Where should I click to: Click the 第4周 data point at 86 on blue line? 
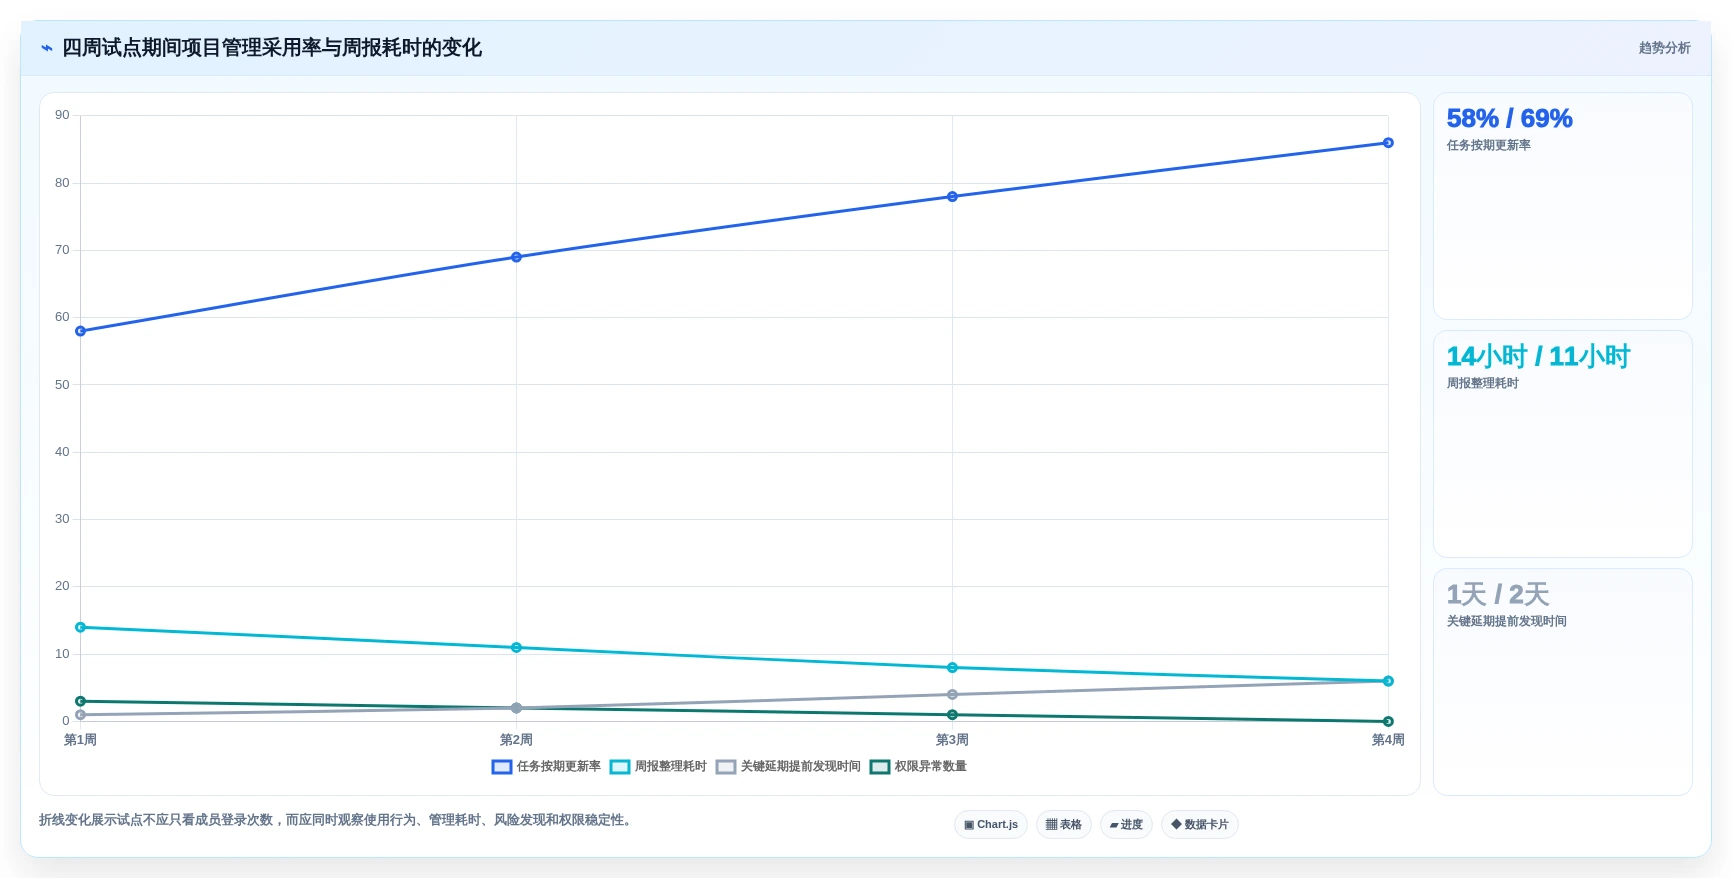pyautogui.click(x=1388, y=143)
